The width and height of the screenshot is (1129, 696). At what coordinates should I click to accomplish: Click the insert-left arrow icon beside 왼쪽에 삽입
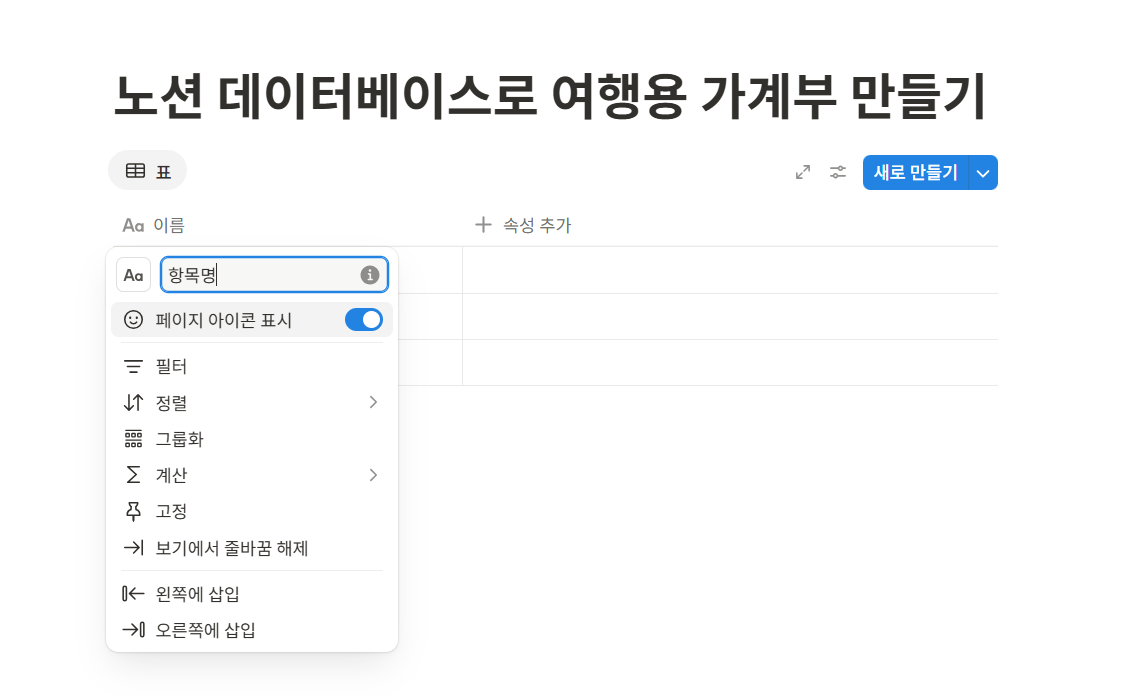point(135,594)
